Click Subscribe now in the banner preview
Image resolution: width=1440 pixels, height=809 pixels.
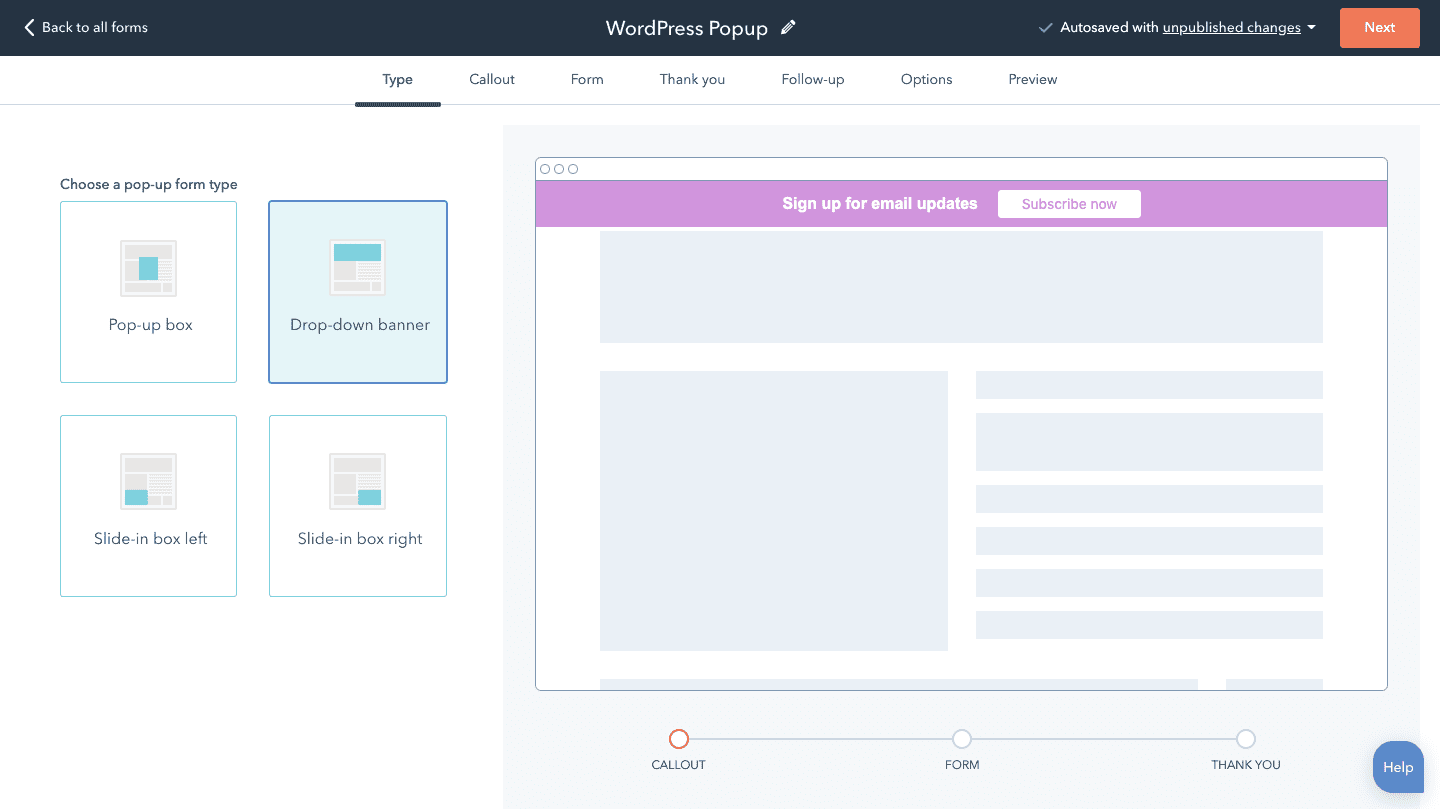[1069, 204]
